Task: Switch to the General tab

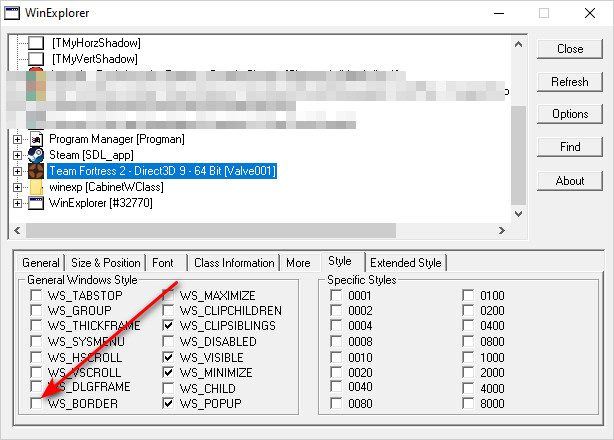Action: 41,263
